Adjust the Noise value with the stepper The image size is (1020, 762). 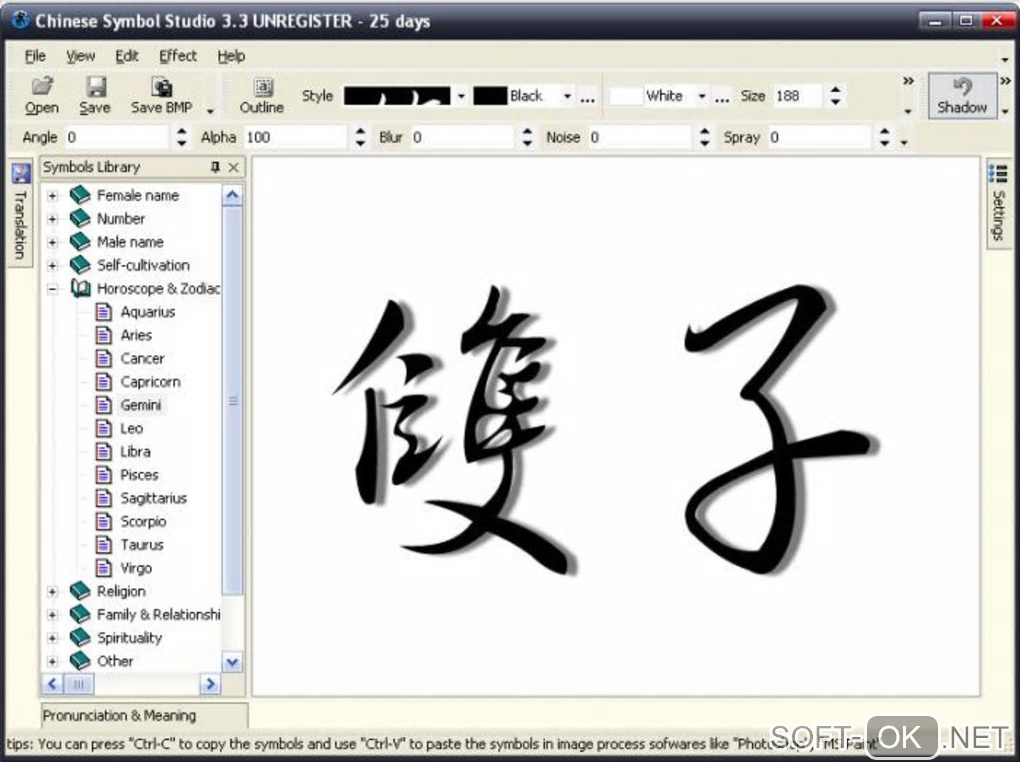705,137
